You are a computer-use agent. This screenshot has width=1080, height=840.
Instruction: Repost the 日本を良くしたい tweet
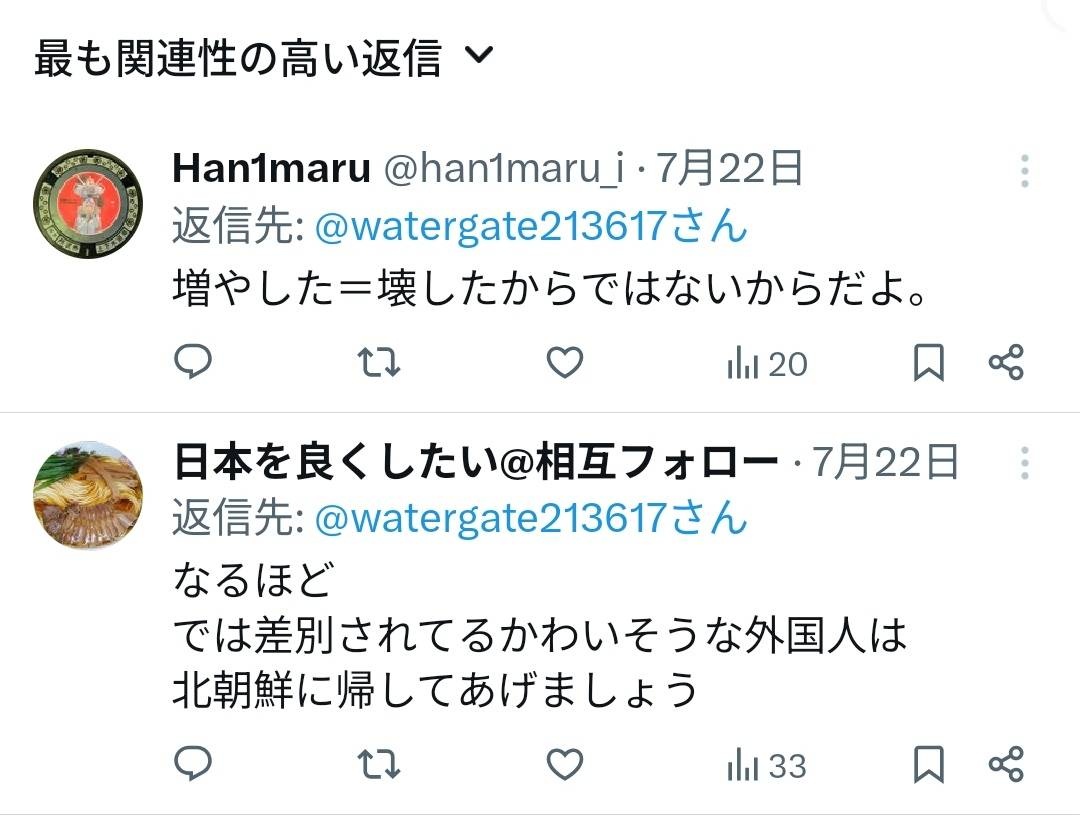(379, 764)
